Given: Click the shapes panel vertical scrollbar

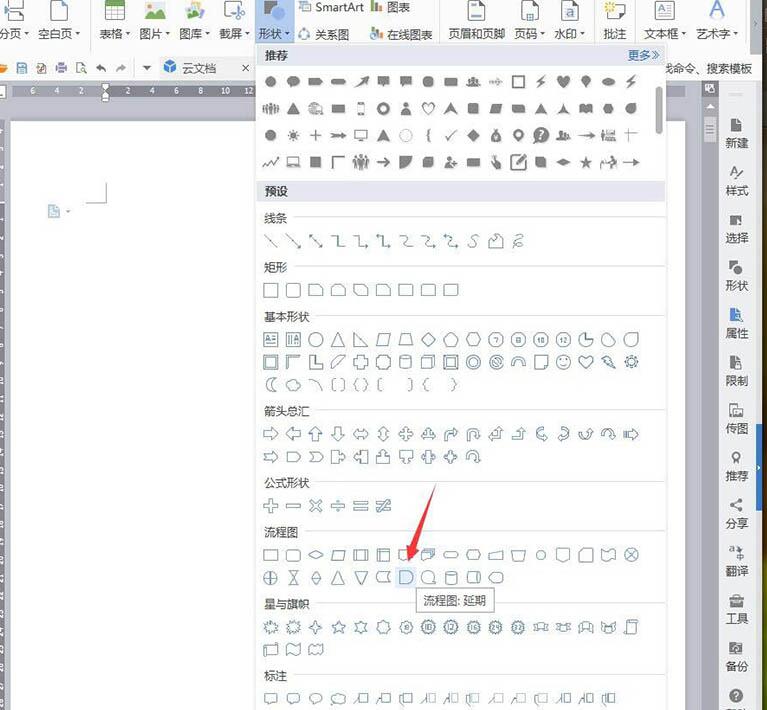Looking at the screenshot, I should pos(658,110).
